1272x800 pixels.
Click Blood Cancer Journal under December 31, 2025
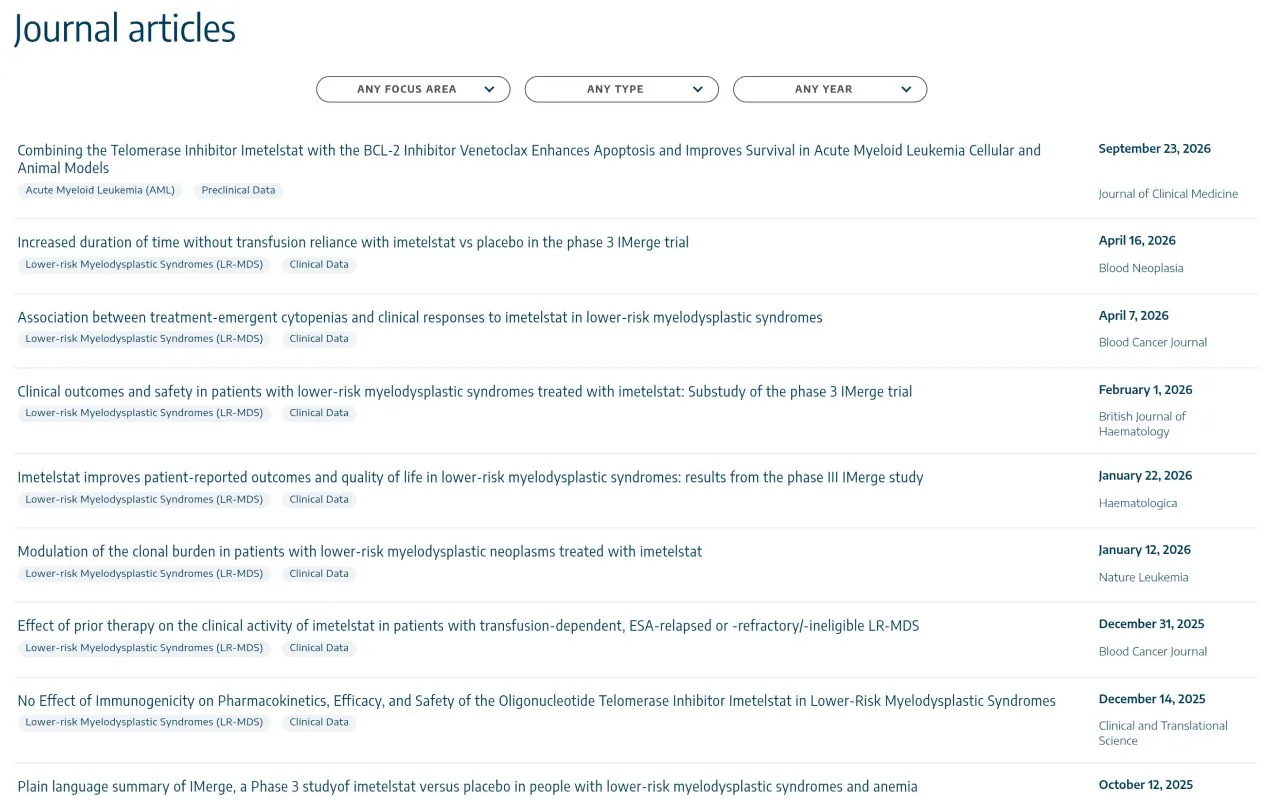[x=1152, y=651]
